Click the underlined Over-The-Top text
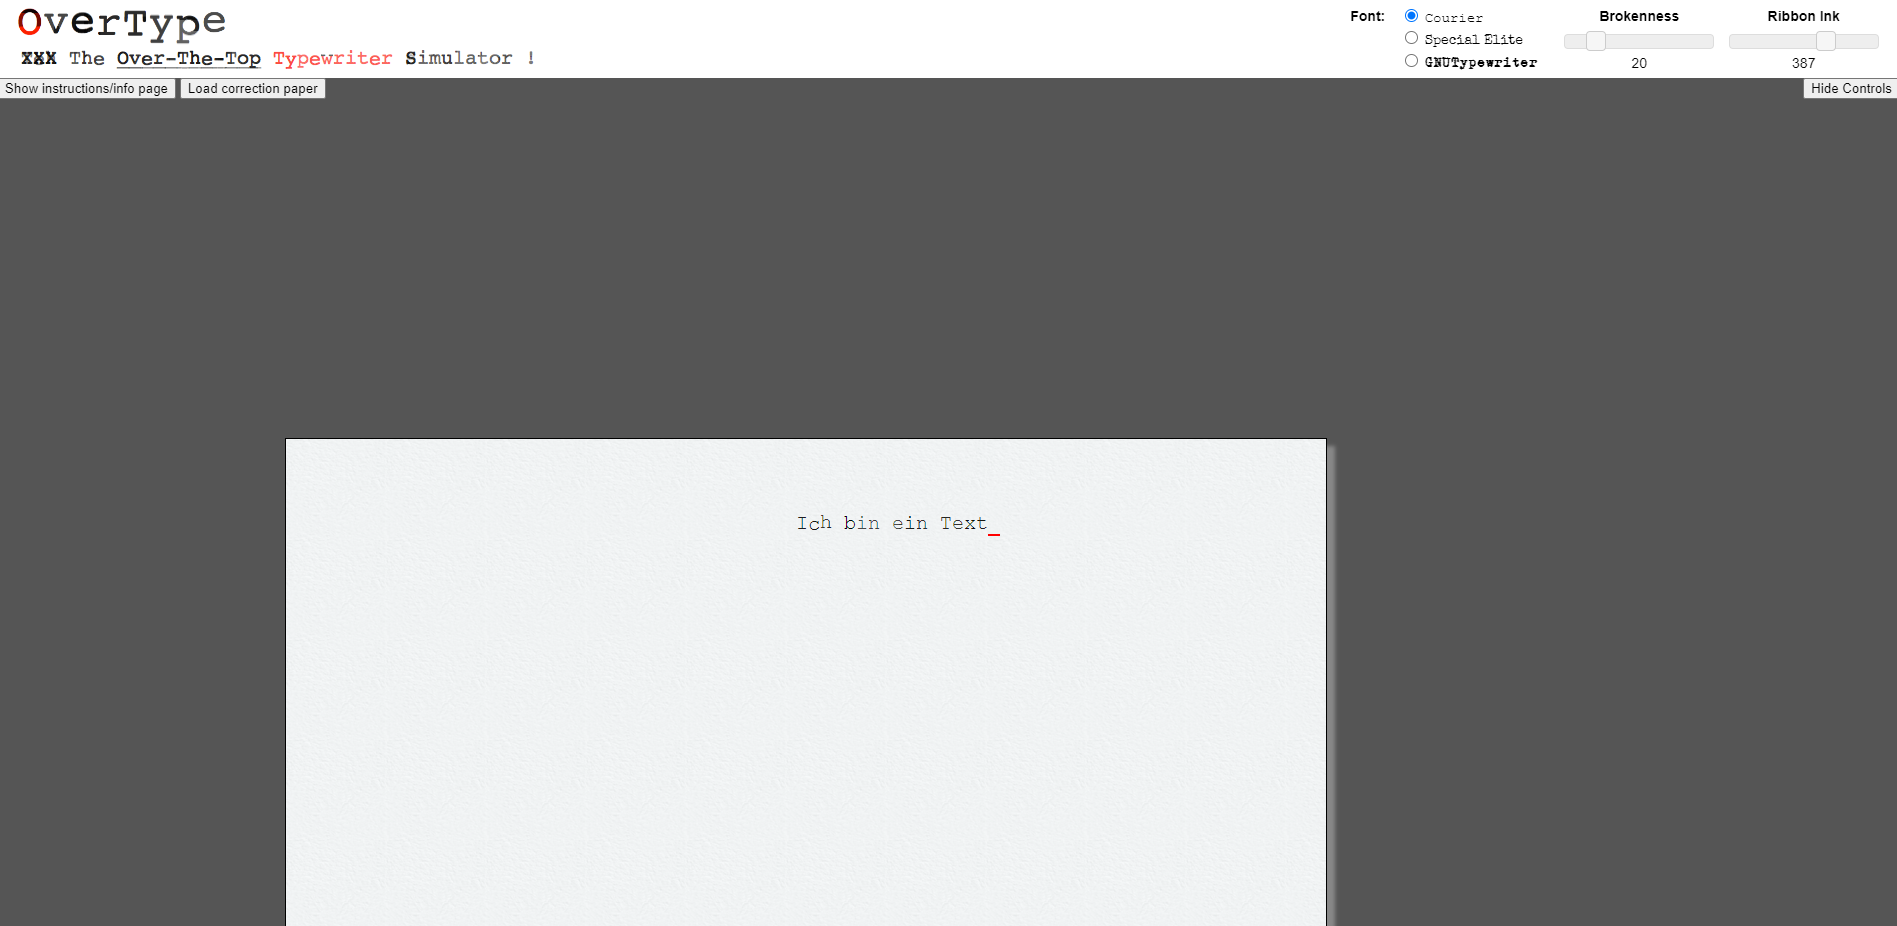 pyautogui.click(x=188, y=58)
